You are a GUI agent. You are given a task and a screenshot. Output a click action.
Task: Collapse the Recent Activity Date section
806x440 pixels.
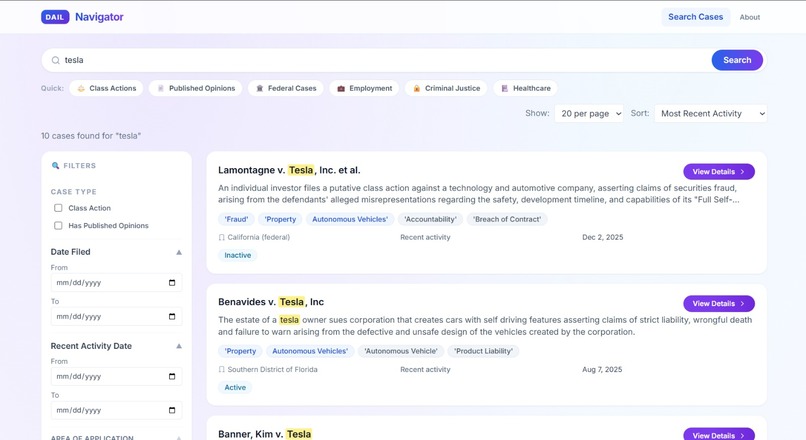[179, 346]
